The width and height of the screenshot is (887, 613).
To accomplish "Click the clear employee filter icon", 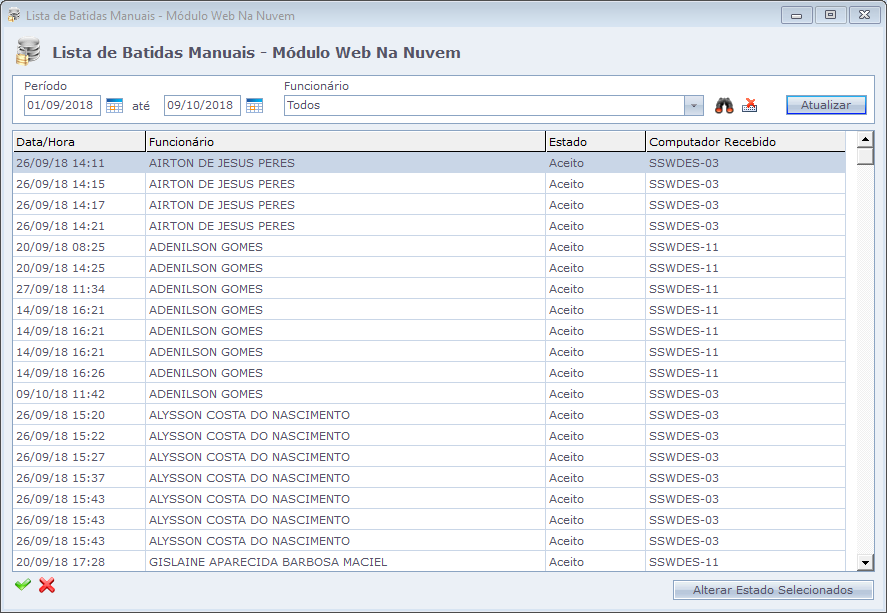I will pyautogui.click(x=750, y=105).
